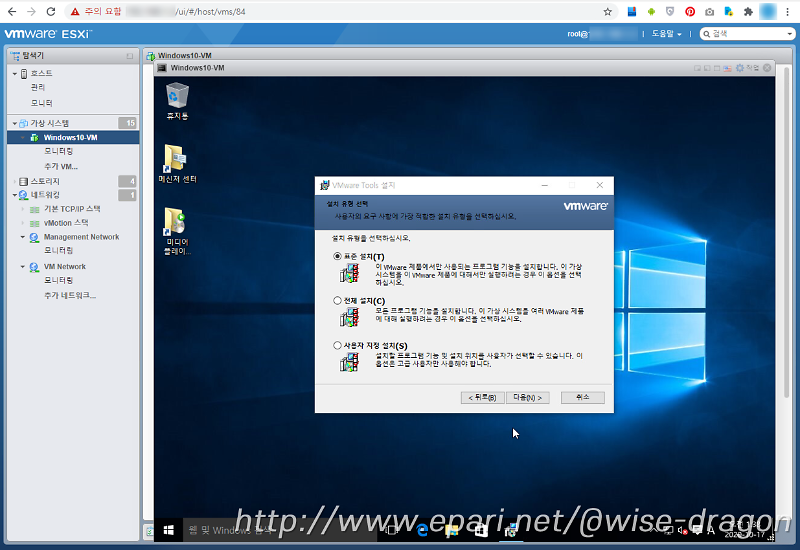Collapse the 네트워킹 tree node

[15, 195]
